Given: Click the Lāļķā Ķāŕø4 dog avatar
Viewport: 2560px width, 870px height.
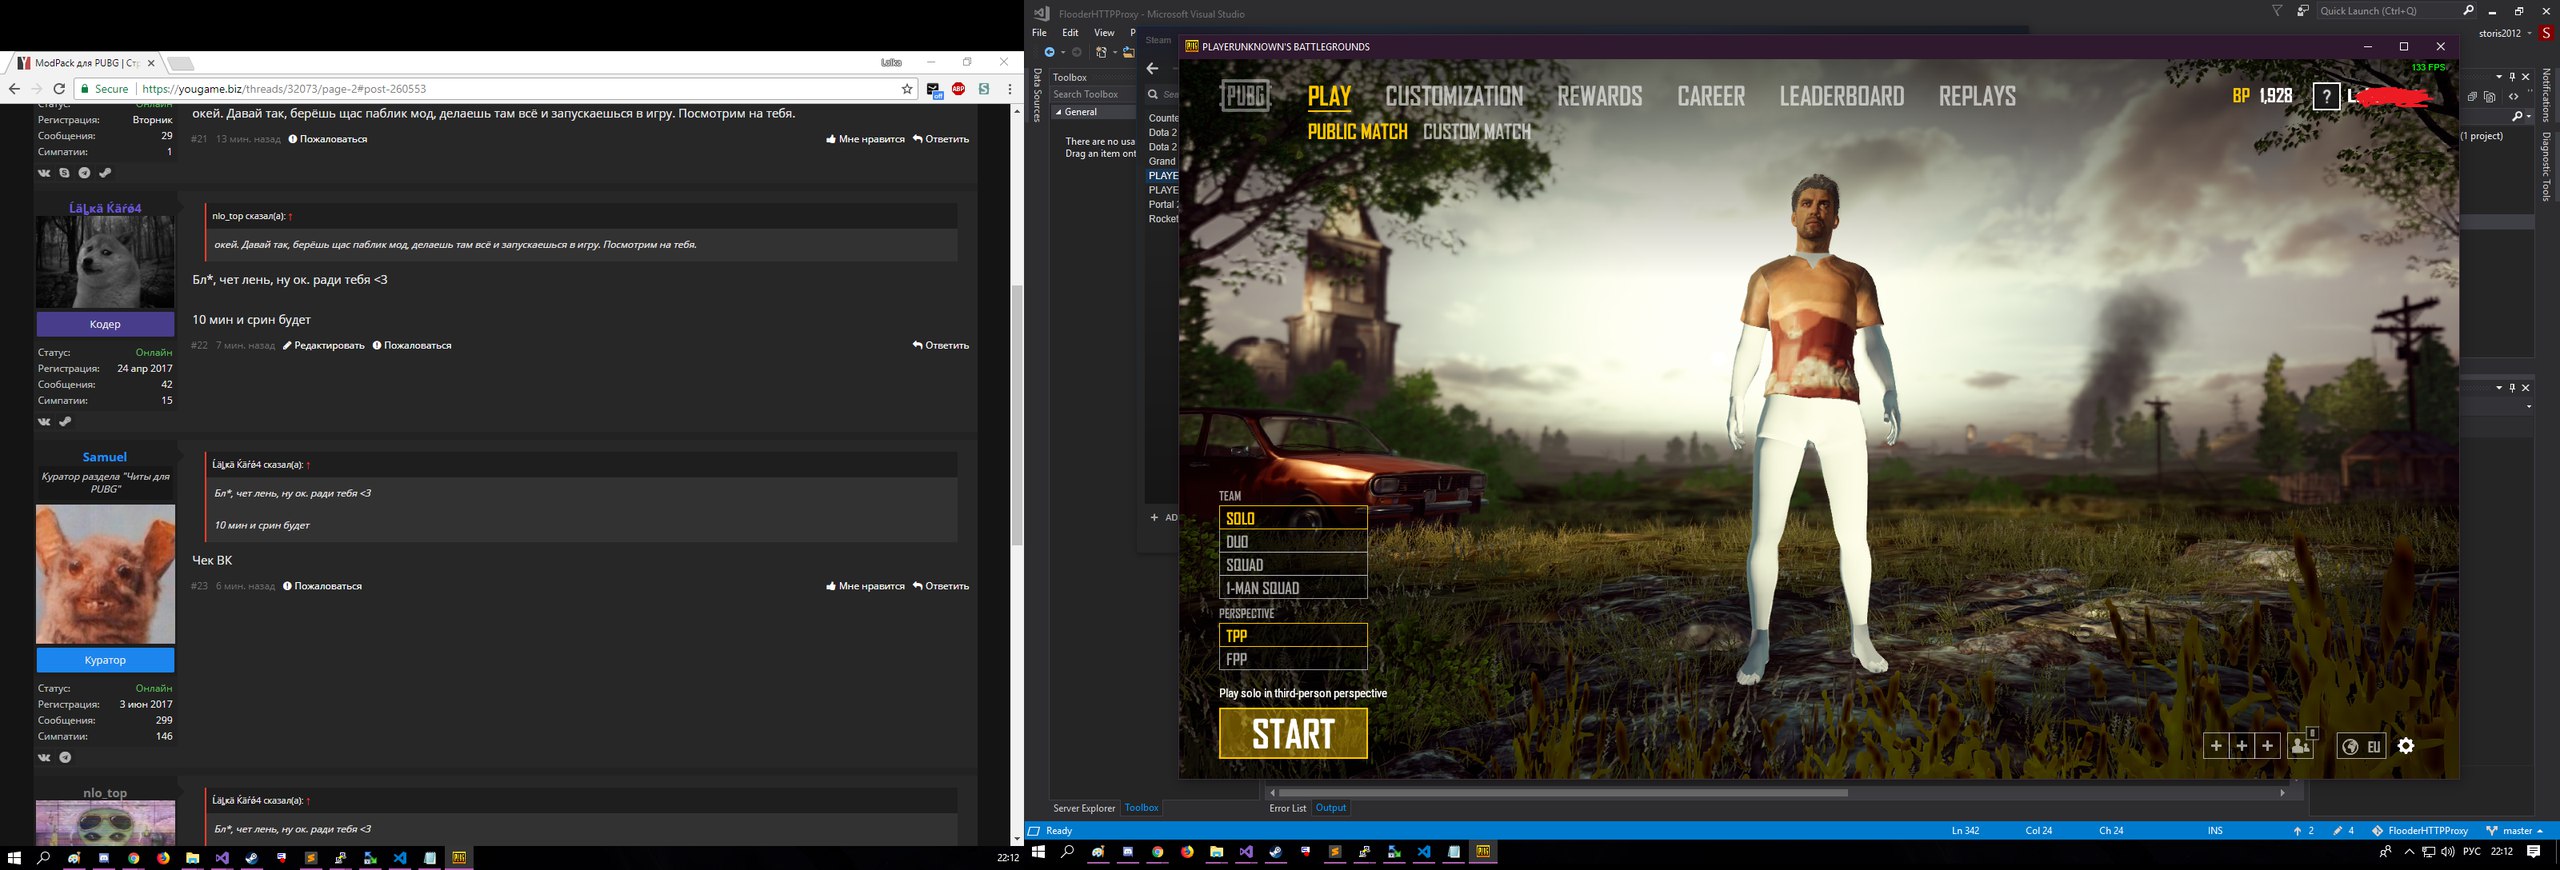Looking at the screenshot, I should click(105, 262).
